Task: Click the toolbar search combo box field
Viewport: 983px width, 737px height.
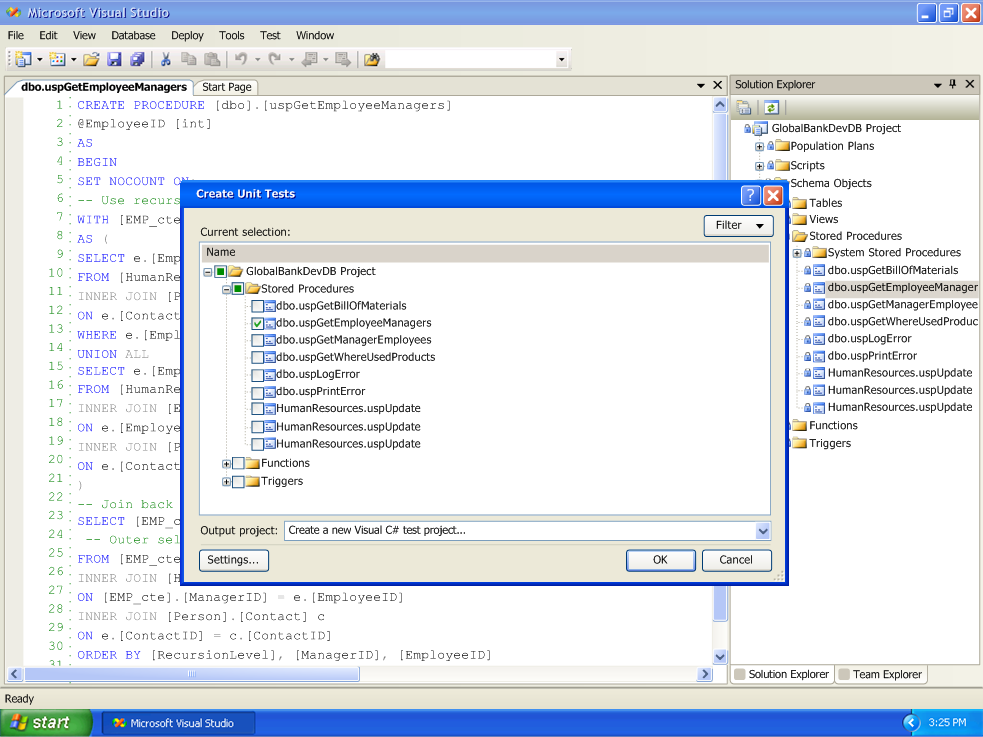Action: pos(471,60)
